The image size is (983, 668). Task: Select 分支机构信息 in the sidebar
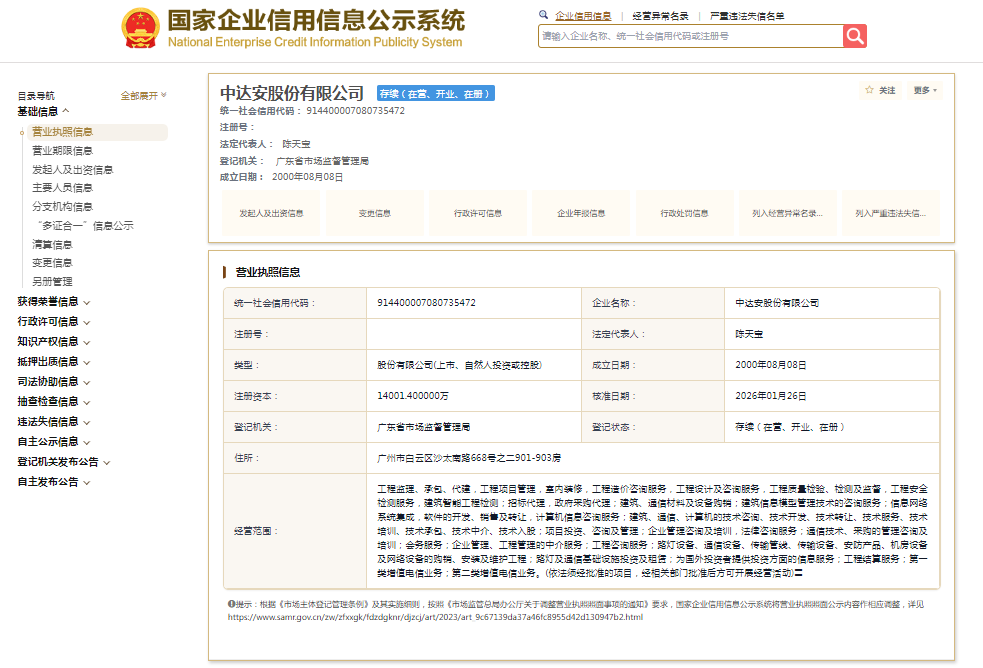pos(62,207)
